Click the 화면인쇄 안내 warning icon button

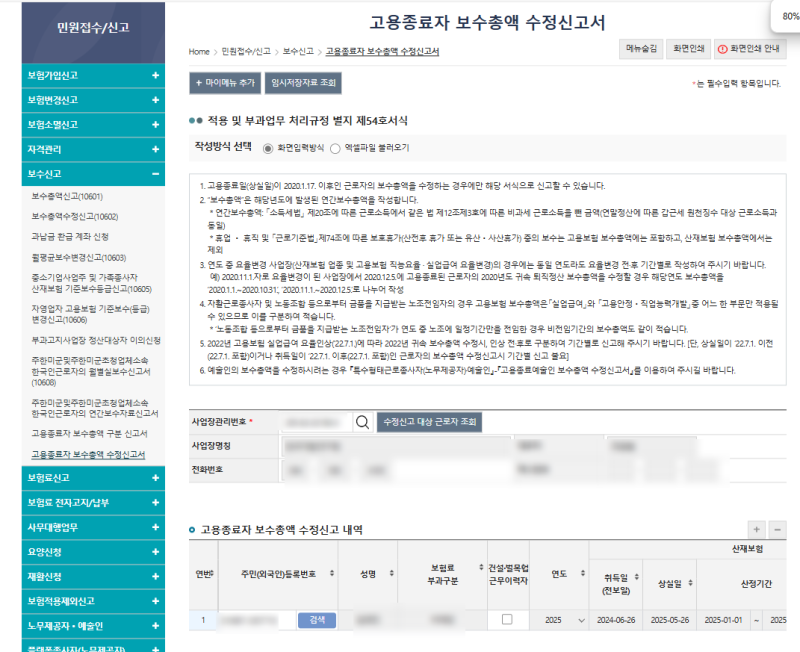750,49
